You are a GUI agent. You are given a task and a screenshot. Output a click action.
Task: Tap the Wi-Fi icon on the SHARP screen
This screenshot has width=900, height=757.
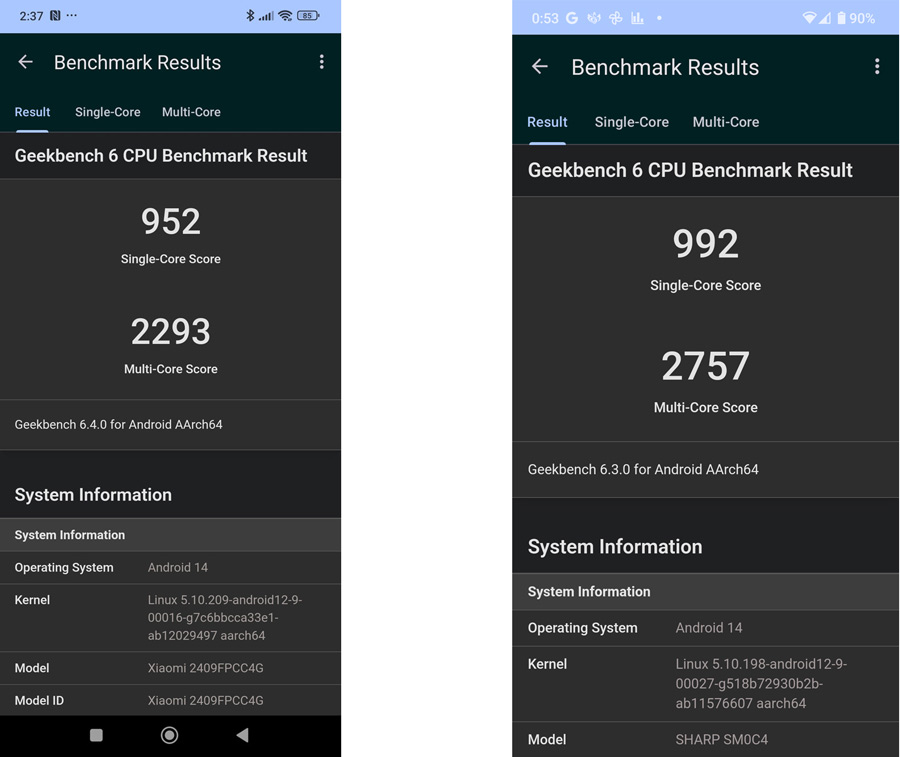pos(809,18)
